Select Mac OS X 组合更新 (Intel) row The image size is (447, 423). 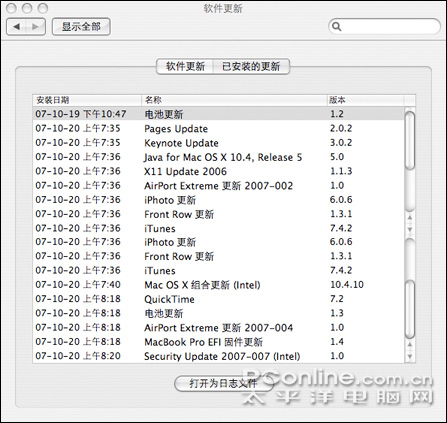[x=218, y=285]
